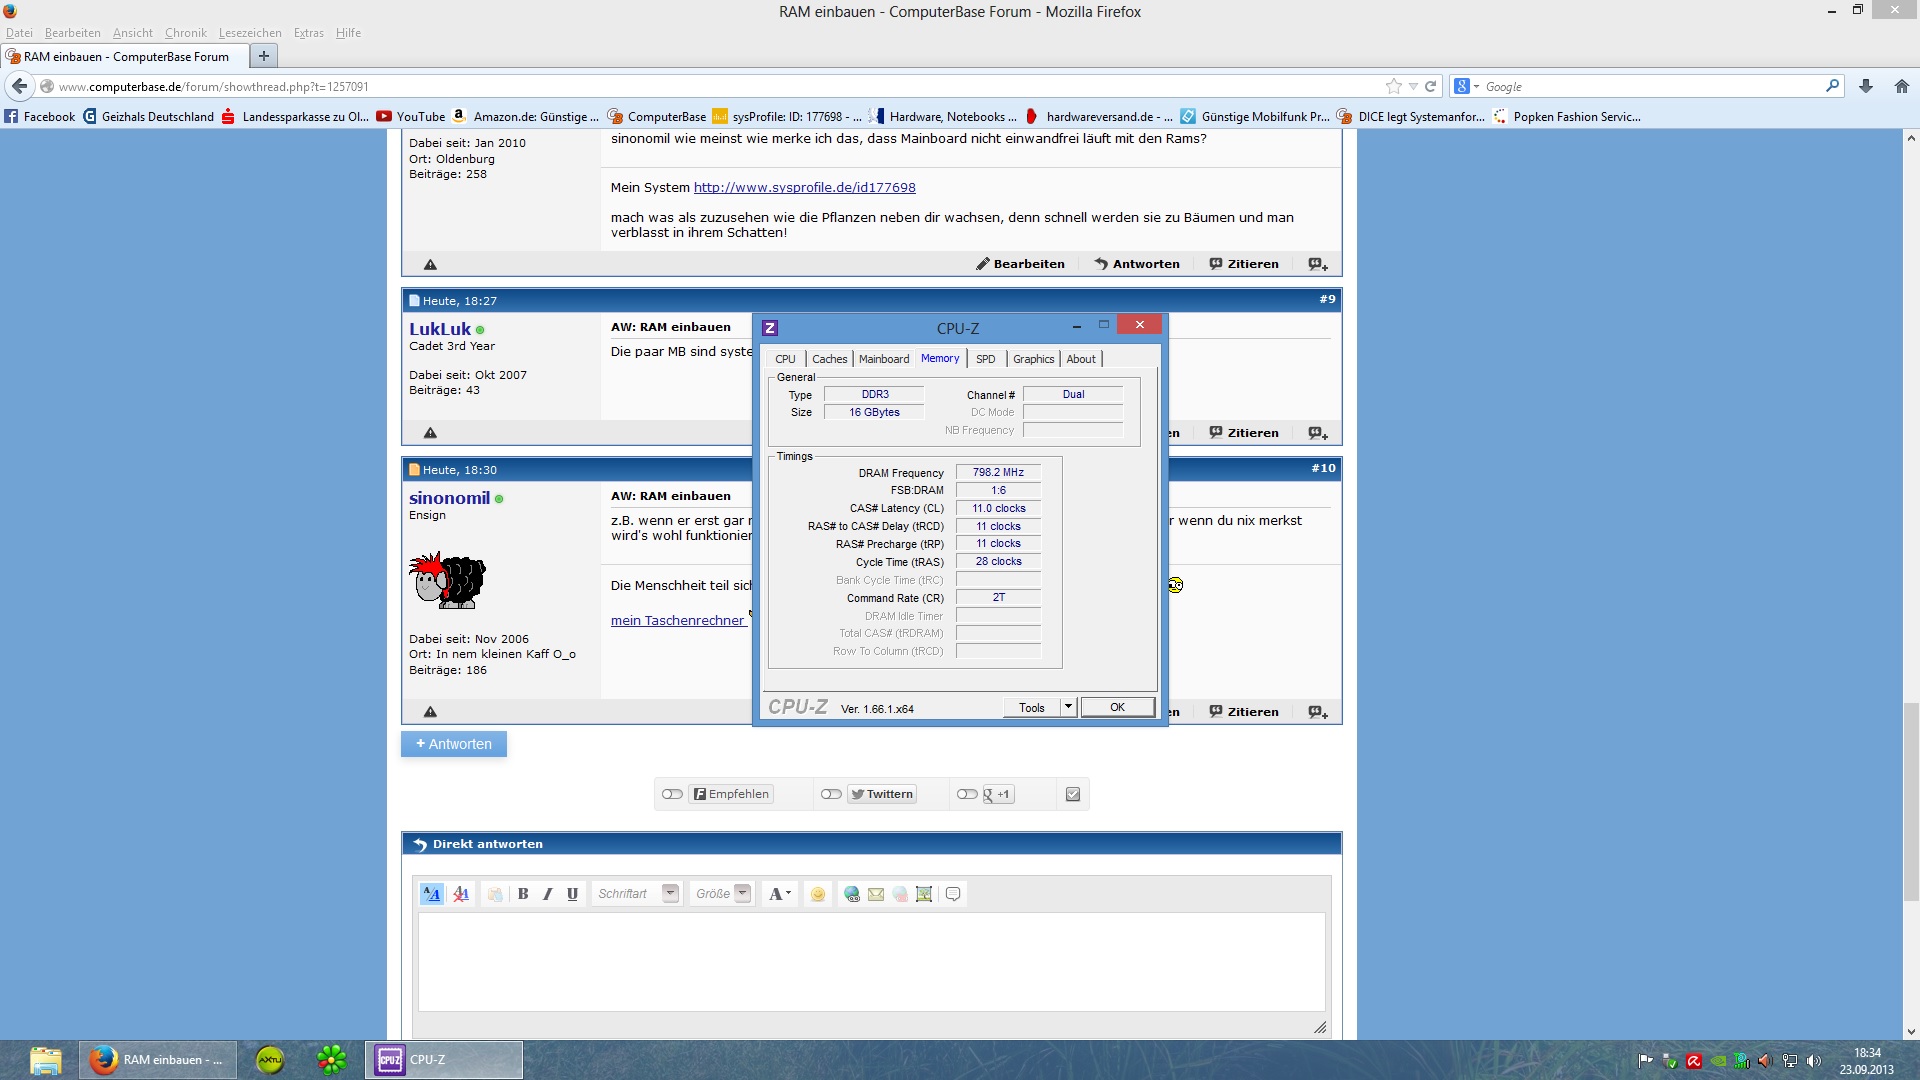Click the insert image icon

tap(924, 894)
